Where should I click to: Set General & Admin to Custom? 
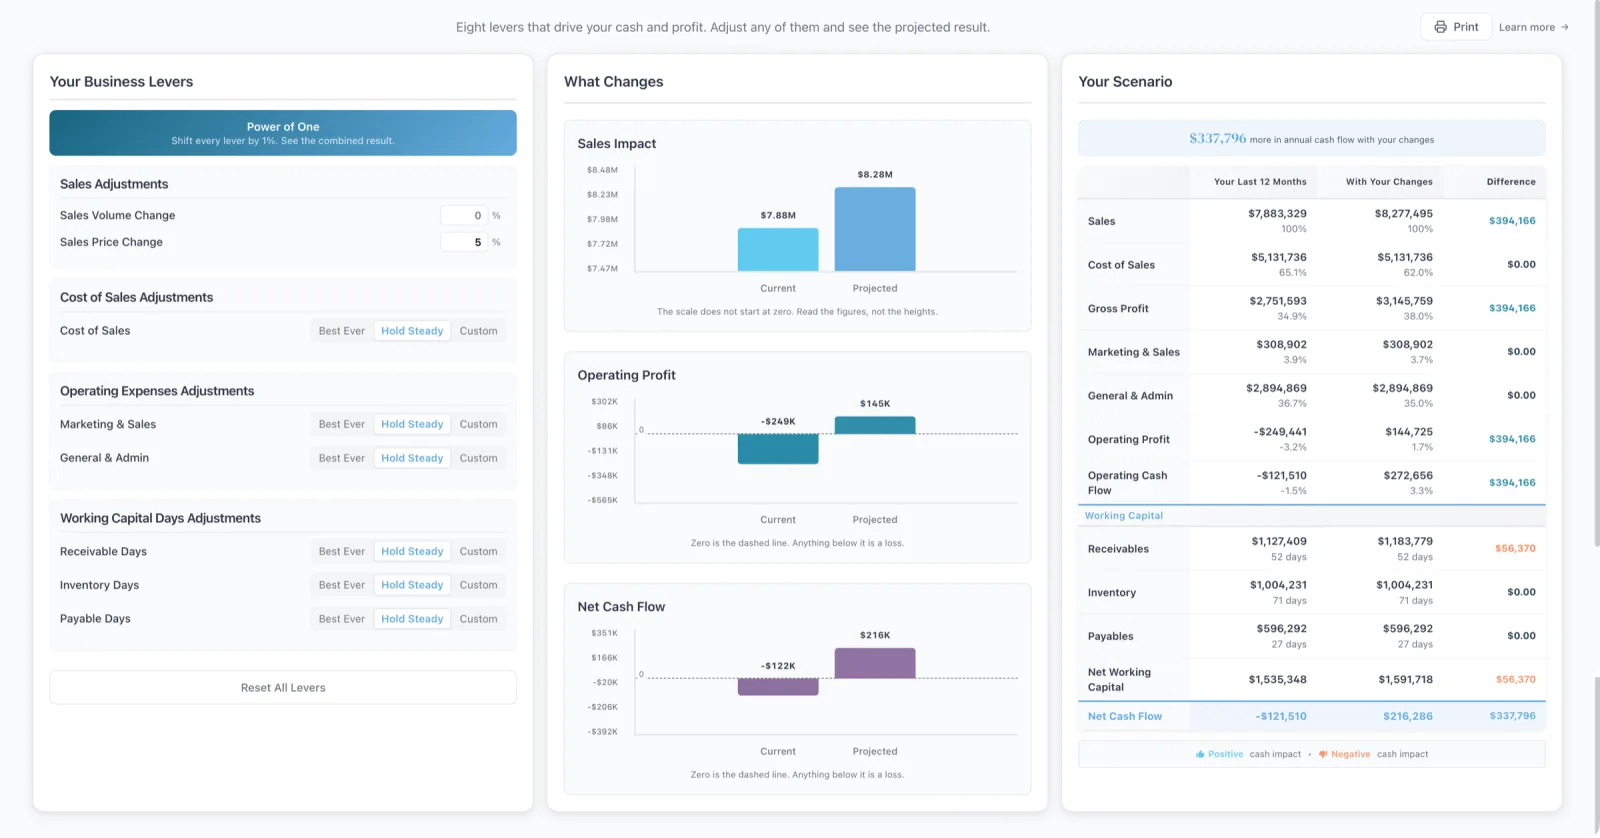(479, 458)
